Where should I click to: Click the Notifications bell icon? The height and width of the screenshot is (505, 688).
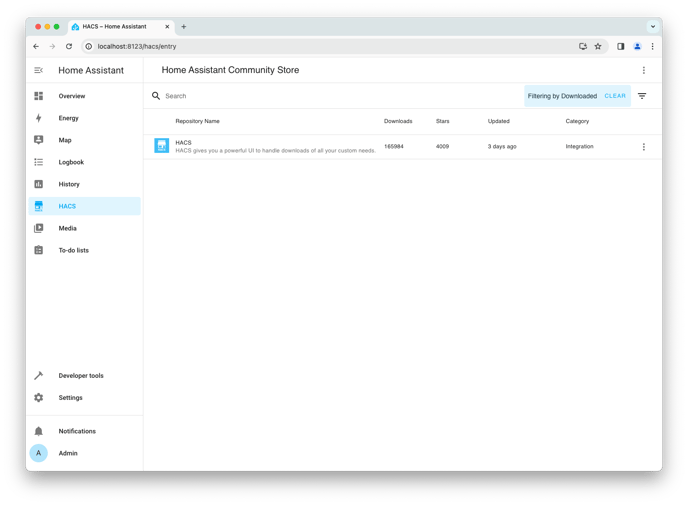click(x=39, y=431)
